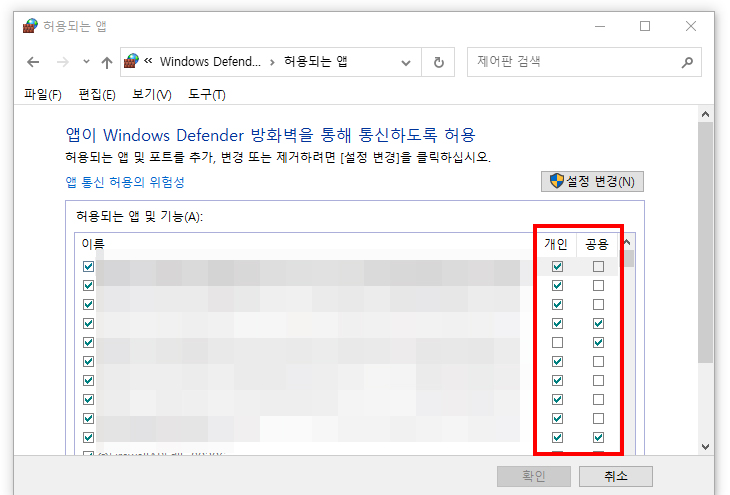Go back with the left arrow button
The image size is (730, 495).
tap(33, 62)
